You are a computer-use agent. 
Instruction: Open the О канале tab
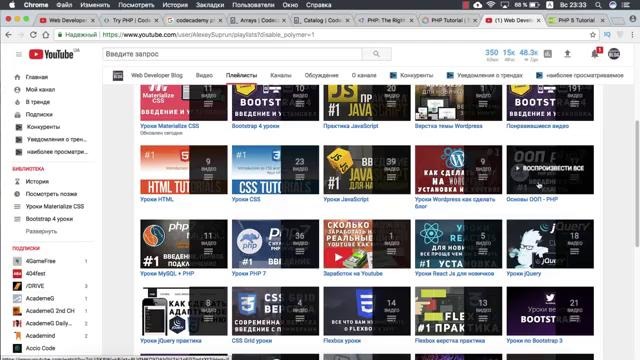(364, 76)
